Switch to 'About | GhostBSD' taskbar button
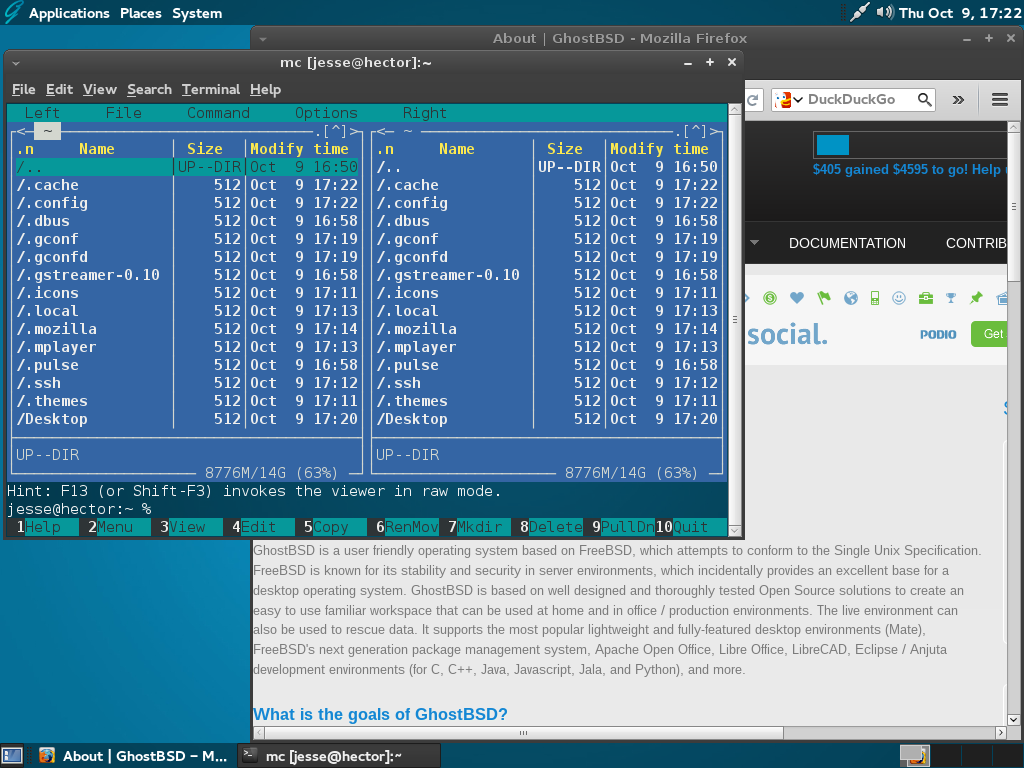The height and width of the screenshot is (768, 1024). (133, 756)
